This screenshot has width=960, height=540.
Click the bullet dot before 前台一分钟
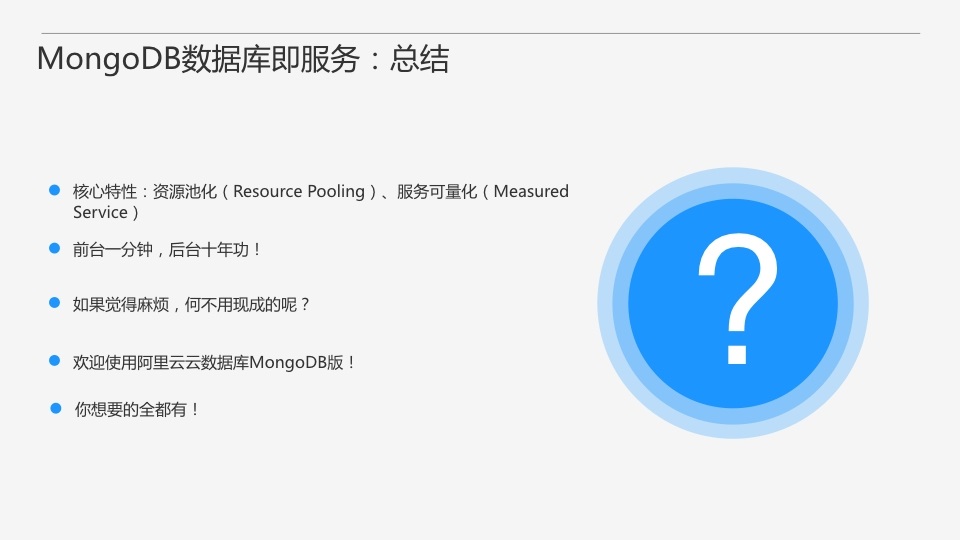point(54,248)
